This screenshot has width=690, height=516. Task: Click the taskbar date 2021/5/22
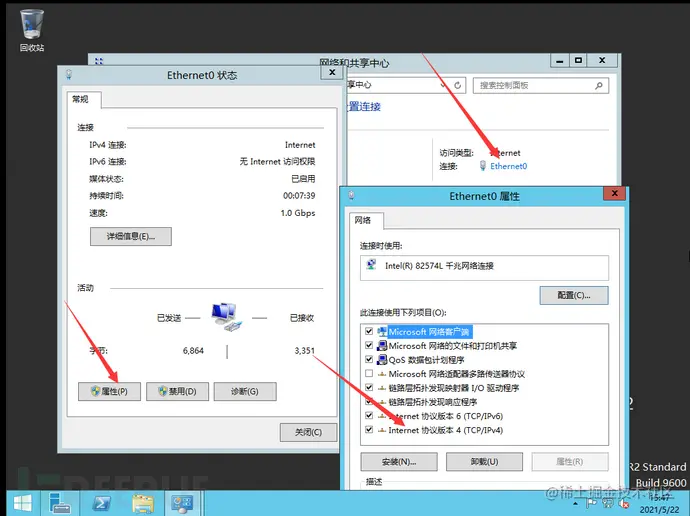tap(659, 510)
